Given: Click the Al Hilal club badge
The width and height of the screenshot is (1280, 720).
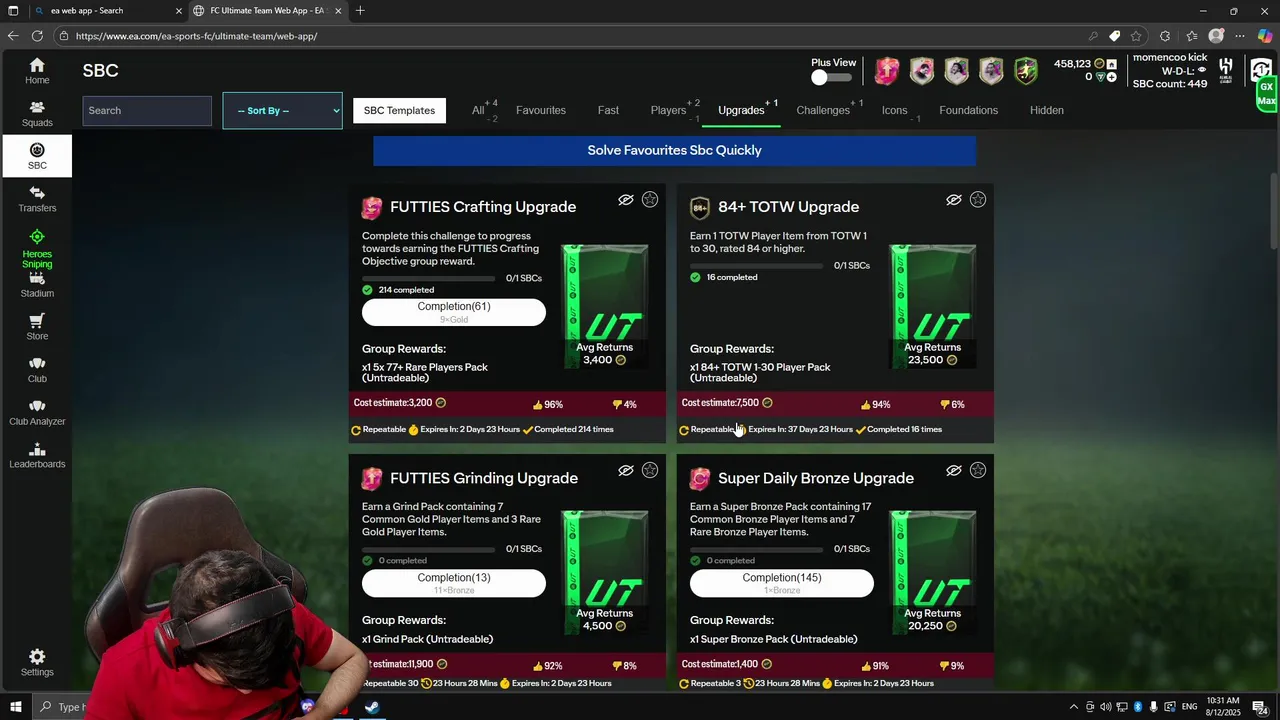Looking at the screenshot, I should point(1226,70).
